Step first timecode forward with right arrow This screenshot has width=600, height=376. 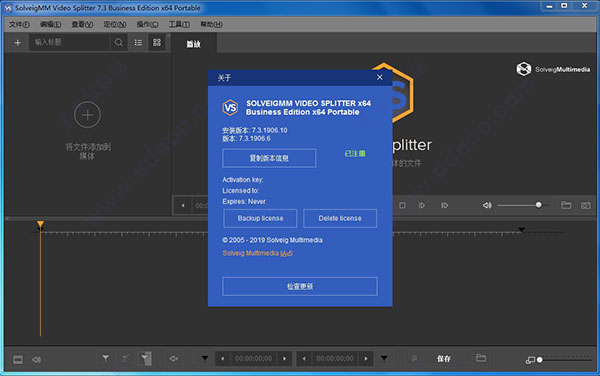(x=284, y=358)
